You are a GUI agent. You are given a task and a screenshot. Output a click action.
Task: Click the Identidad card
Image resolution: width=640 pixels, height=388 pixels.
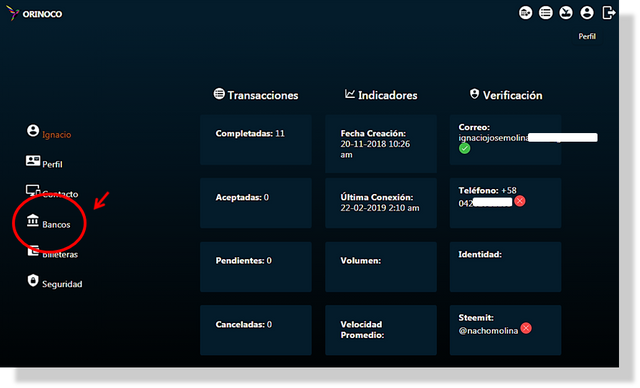point(505,267)
